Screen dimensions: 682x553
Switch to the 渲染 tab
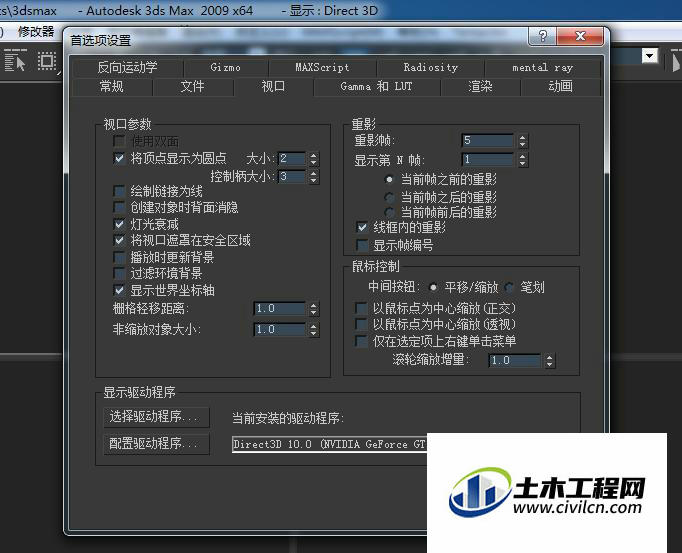point(480,86)
